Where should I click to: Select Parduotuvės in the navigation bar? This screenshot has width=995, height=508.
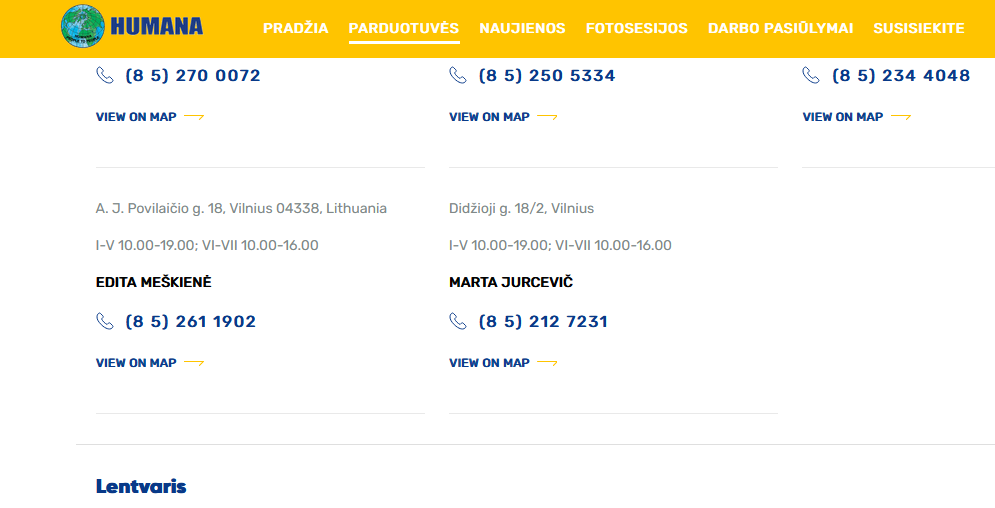click(x=403, y=28)
